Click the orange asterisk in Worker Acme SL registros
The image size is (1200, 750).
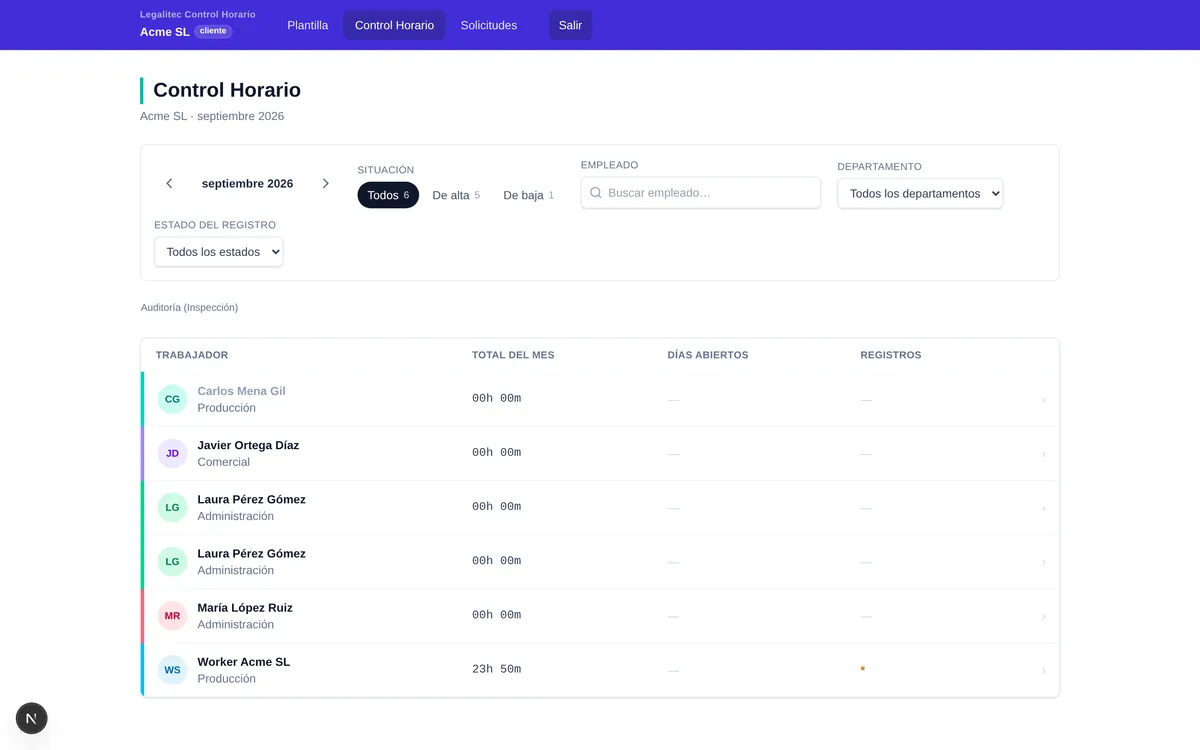[863, 669]
